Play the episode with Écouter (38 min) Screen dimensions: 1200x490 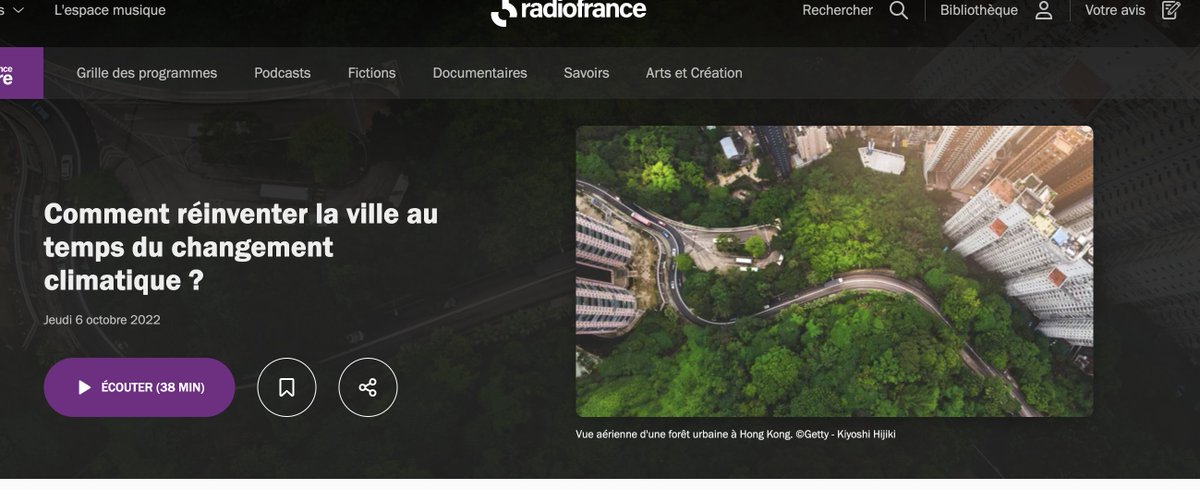click(x=139, y=387)
